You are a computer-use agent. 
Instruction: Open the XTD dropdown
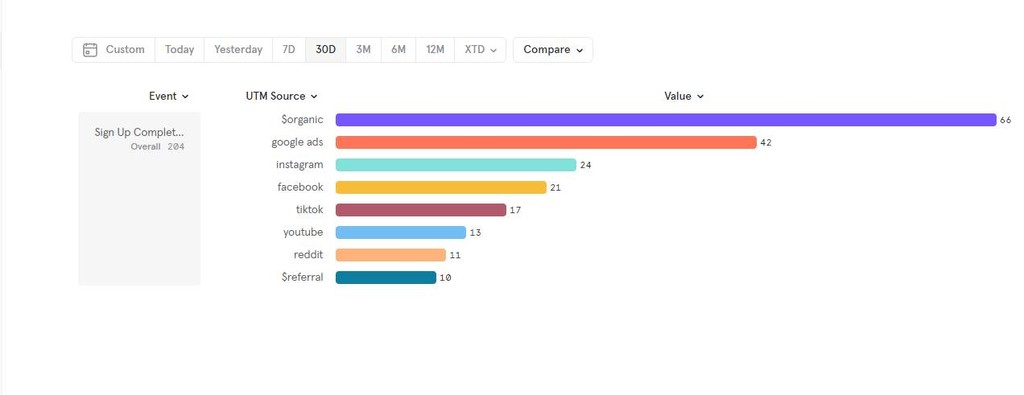click(x=480, y=50)
